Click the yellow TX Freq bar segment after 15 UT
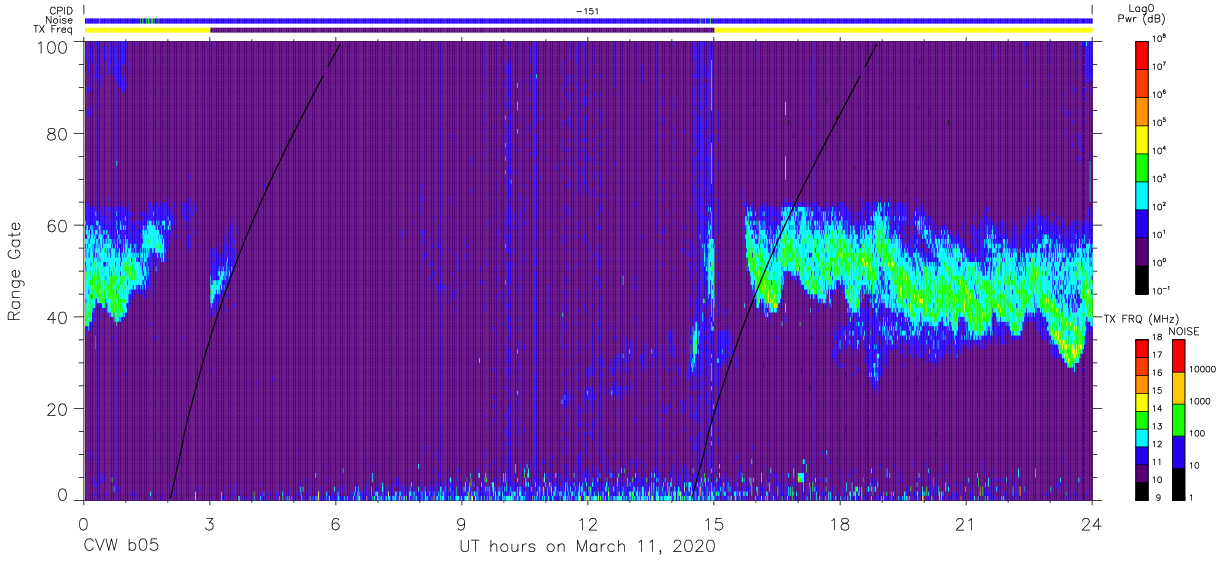Screen dimensions: 1228x567 pos(903,30)
